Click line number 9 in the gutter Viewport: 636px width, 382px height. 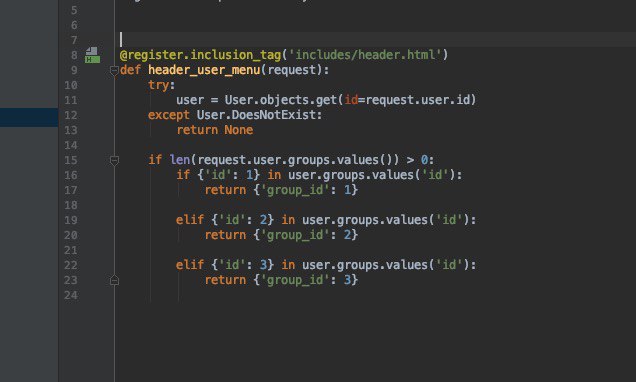coord(74,71)
